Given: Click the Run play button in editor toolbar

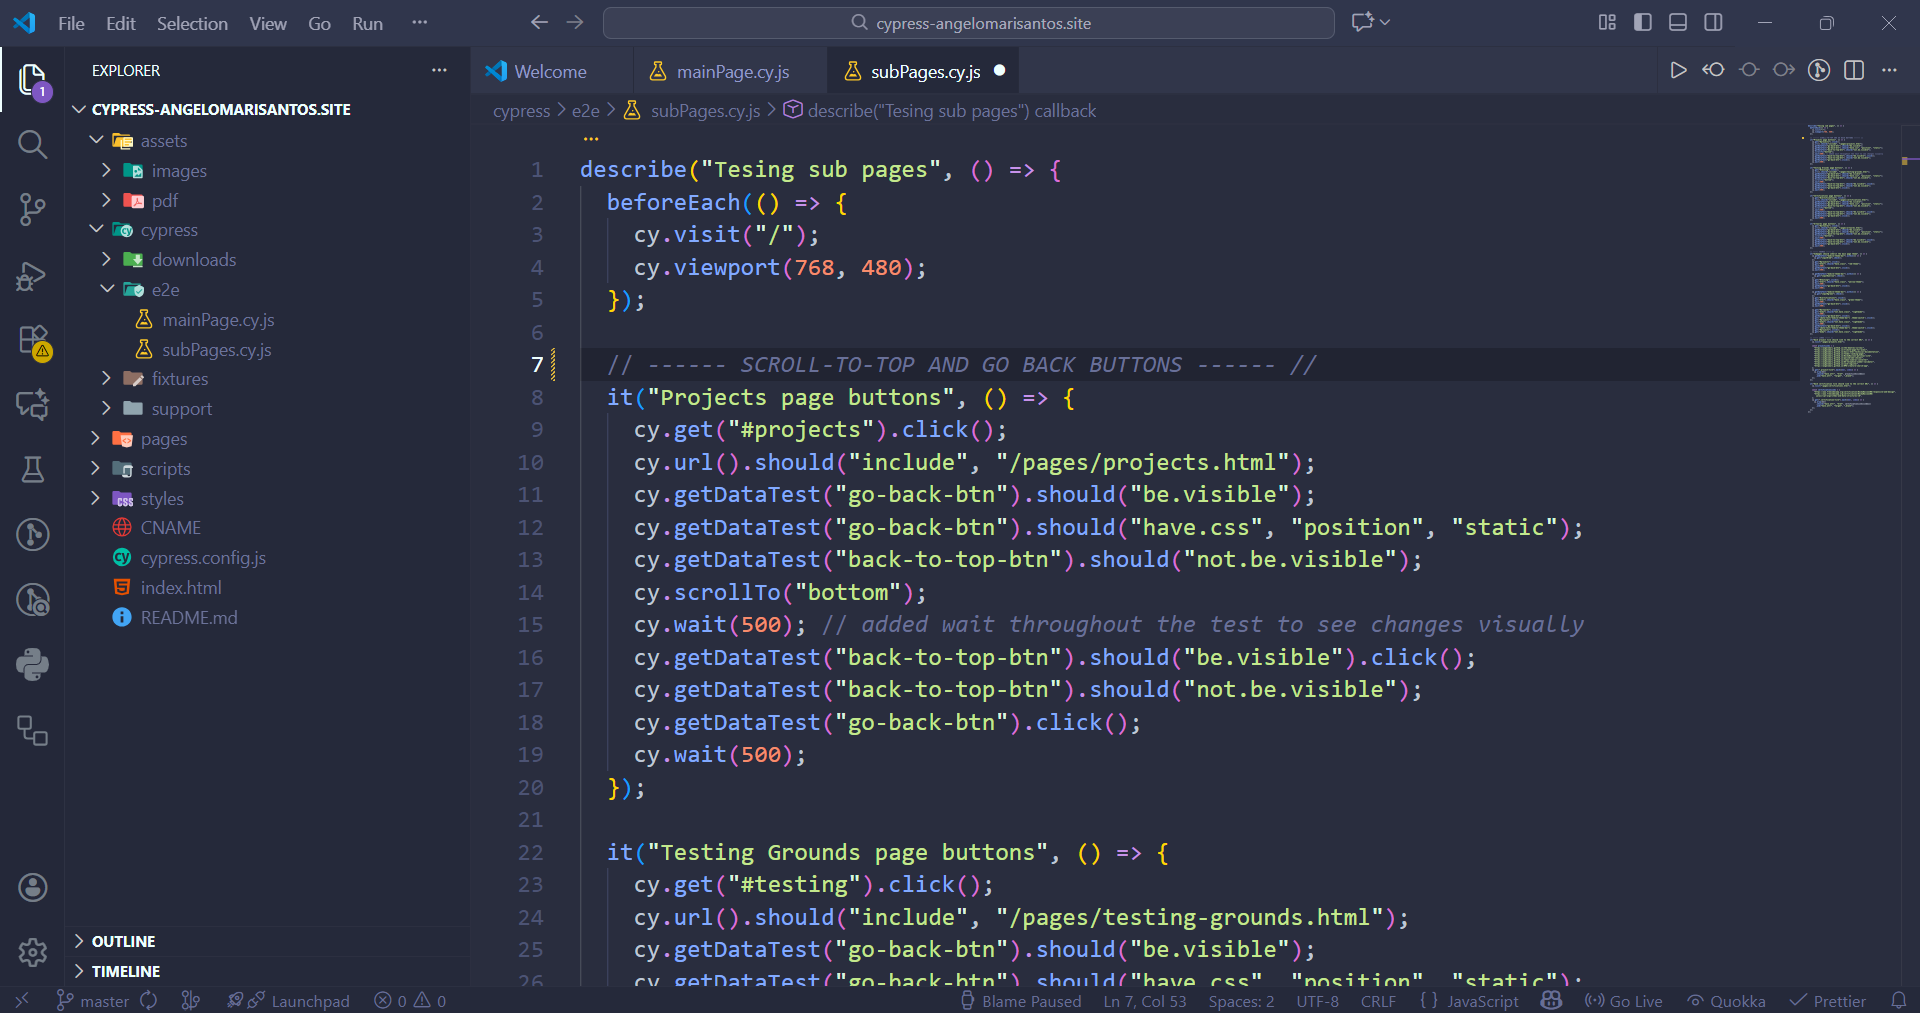Looking at the screenshot, I should (1678, 70).
